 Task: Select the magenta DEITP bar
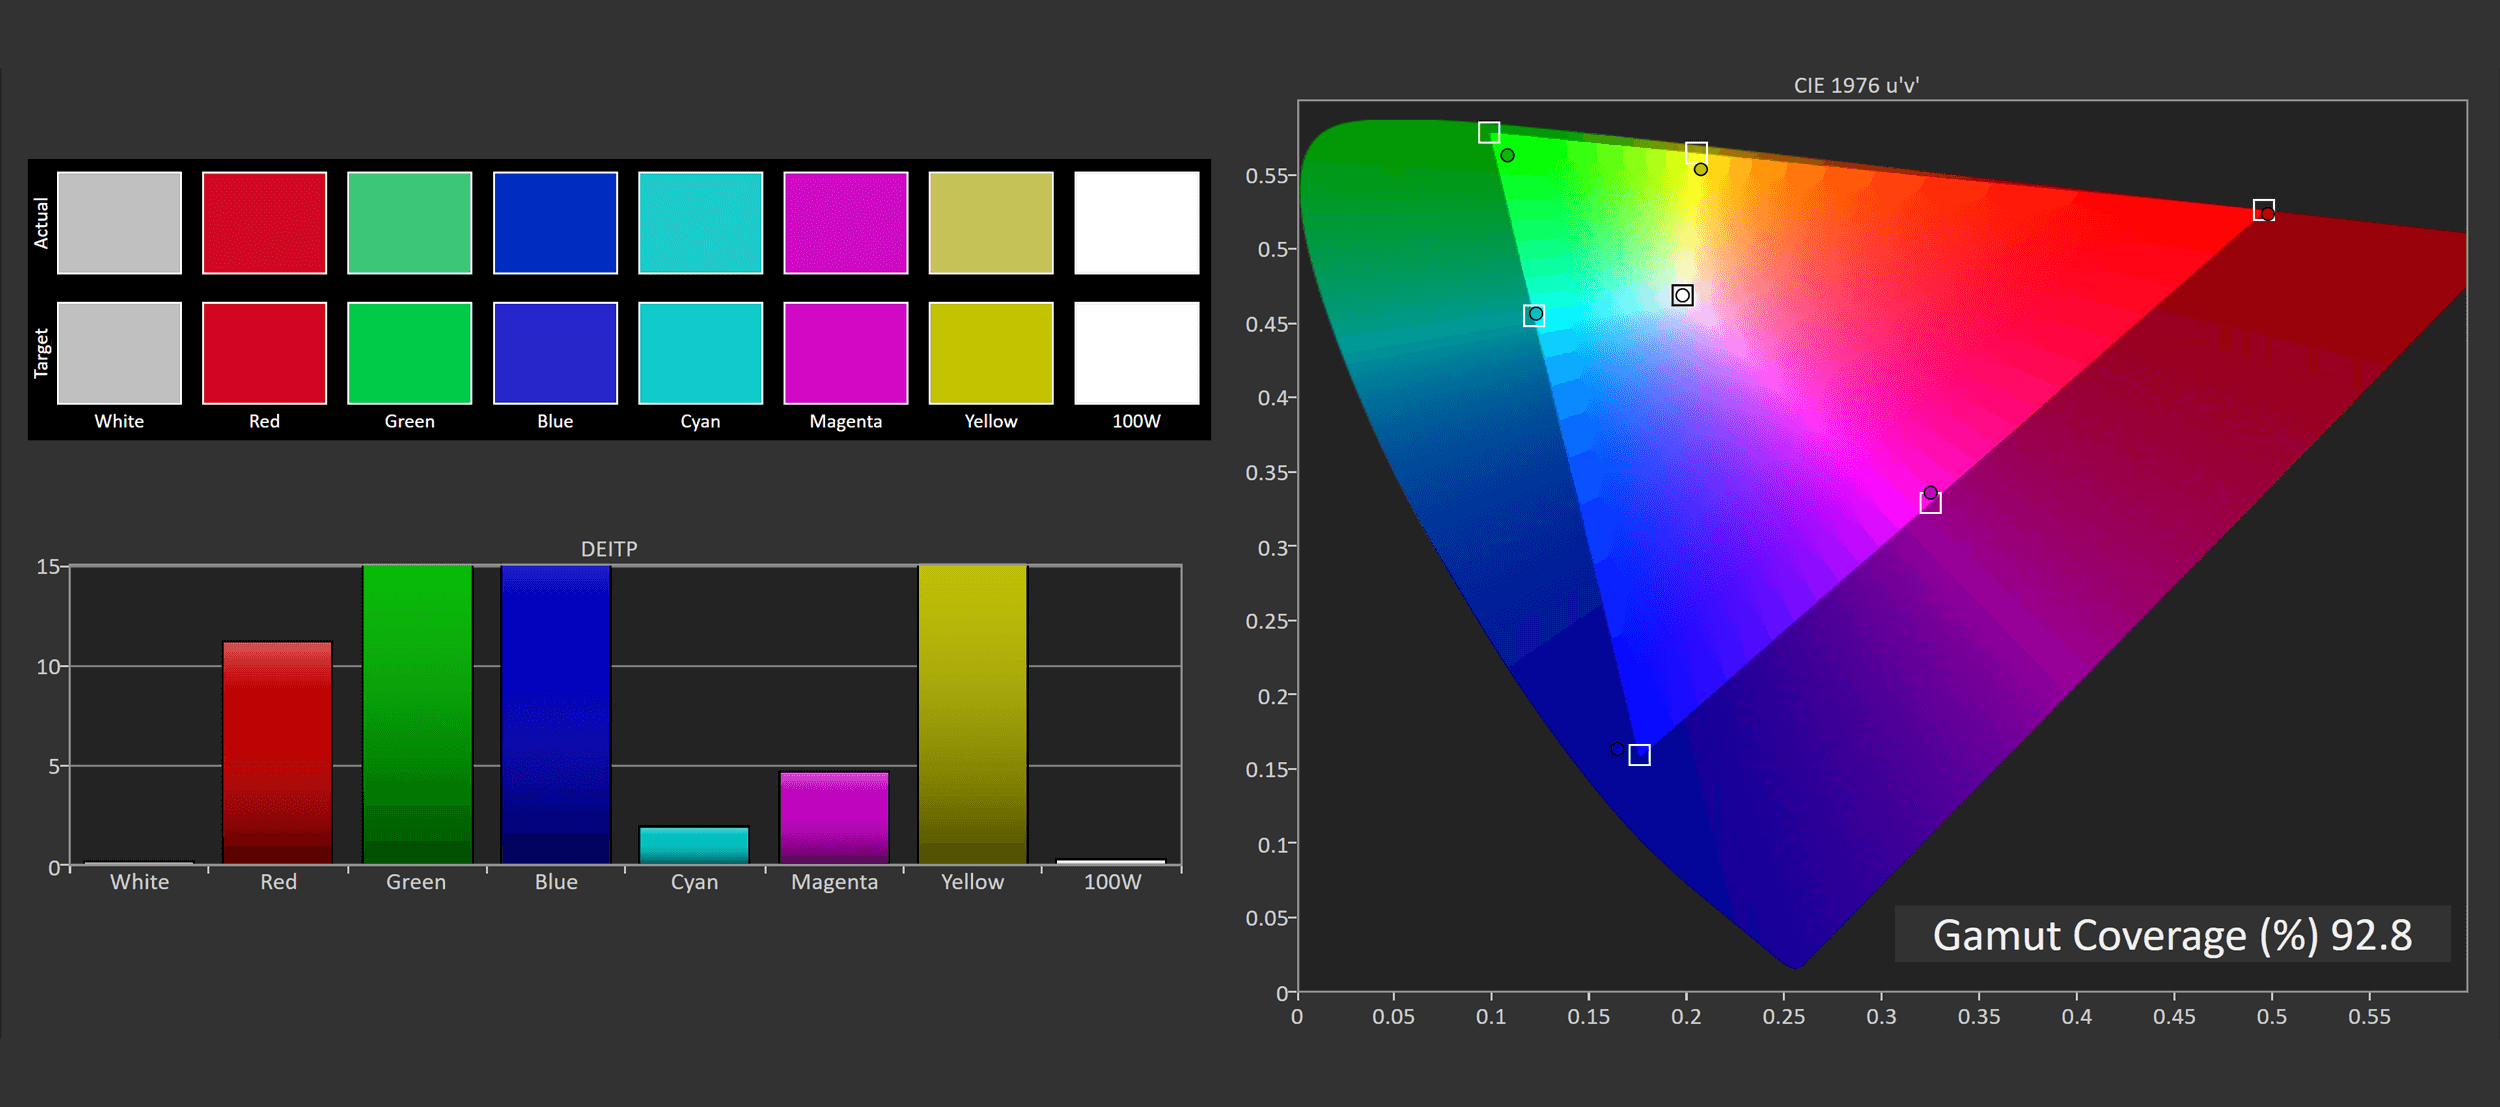click(834, 817)
